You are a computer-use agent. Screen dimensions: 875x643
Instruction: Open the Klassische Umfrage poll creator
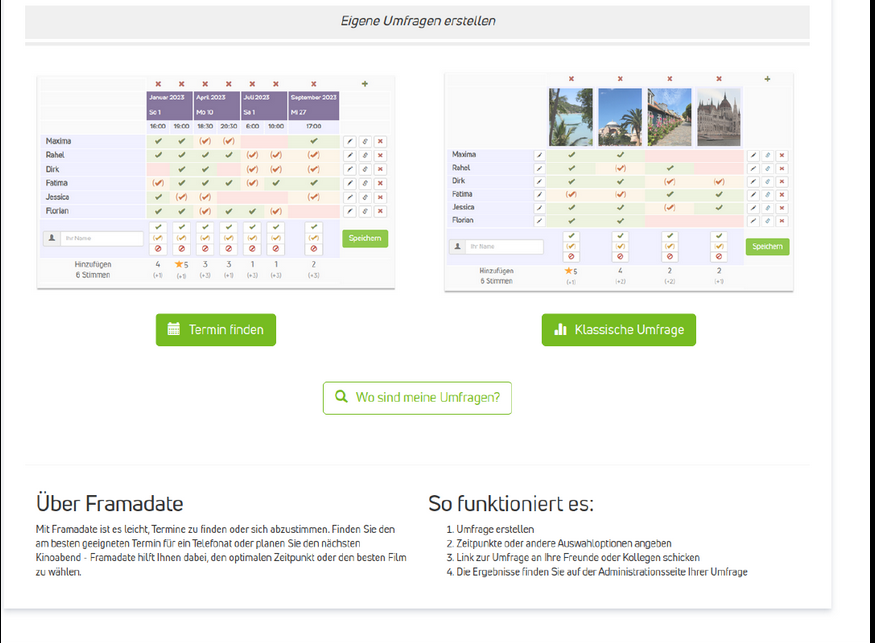point(618,330)
